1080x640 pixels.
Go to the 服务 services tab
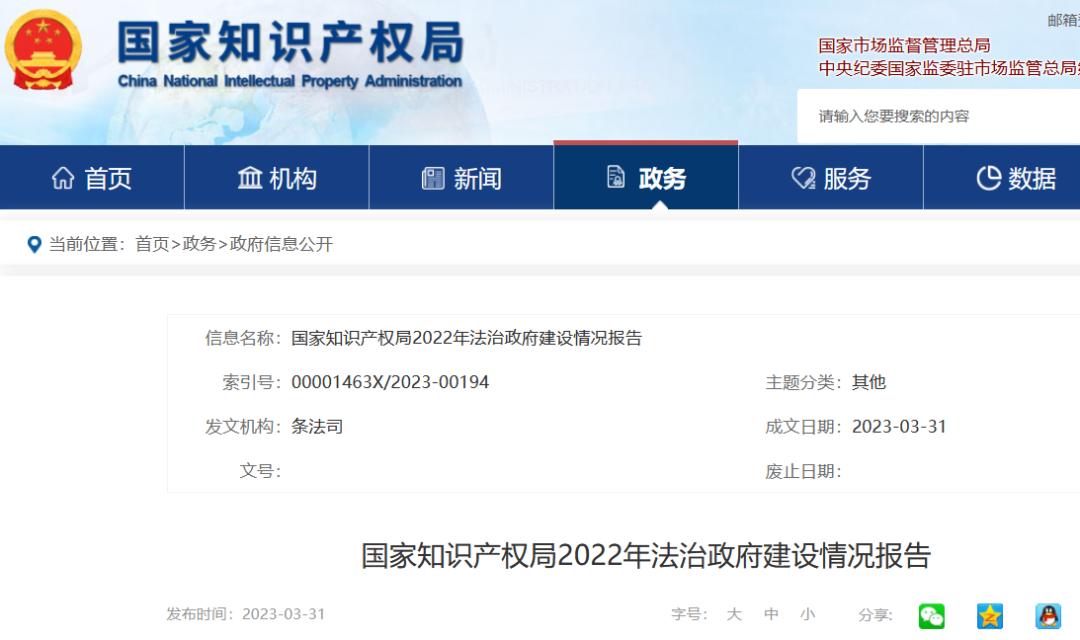[x=831, y=179]
